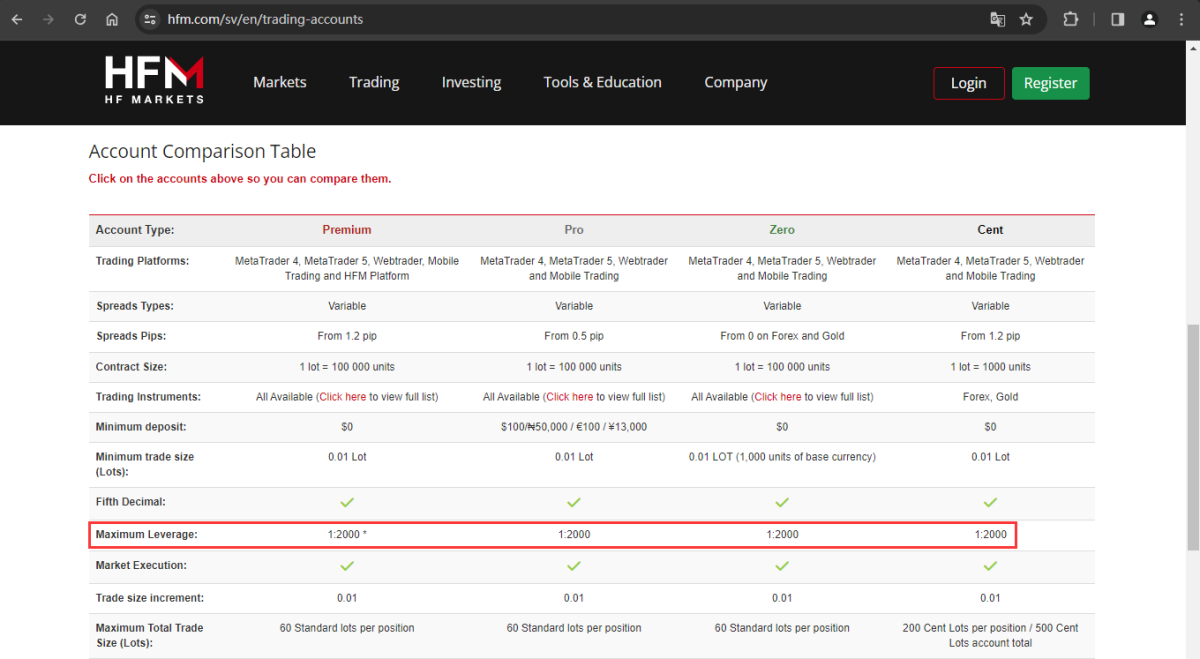Viewport: 1200px width, 659px height.
Task: Reload the page with refresh icon
Action: (80, 19)
